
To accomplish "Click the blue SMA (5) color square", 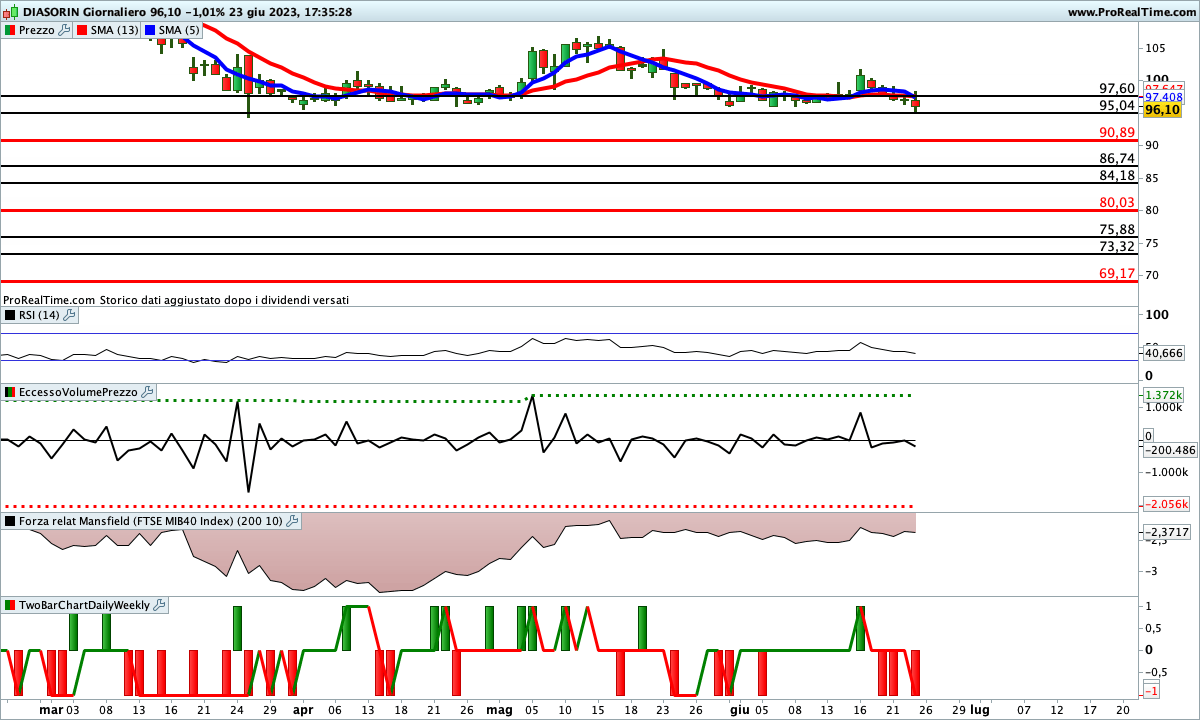I will coord(151,30).
